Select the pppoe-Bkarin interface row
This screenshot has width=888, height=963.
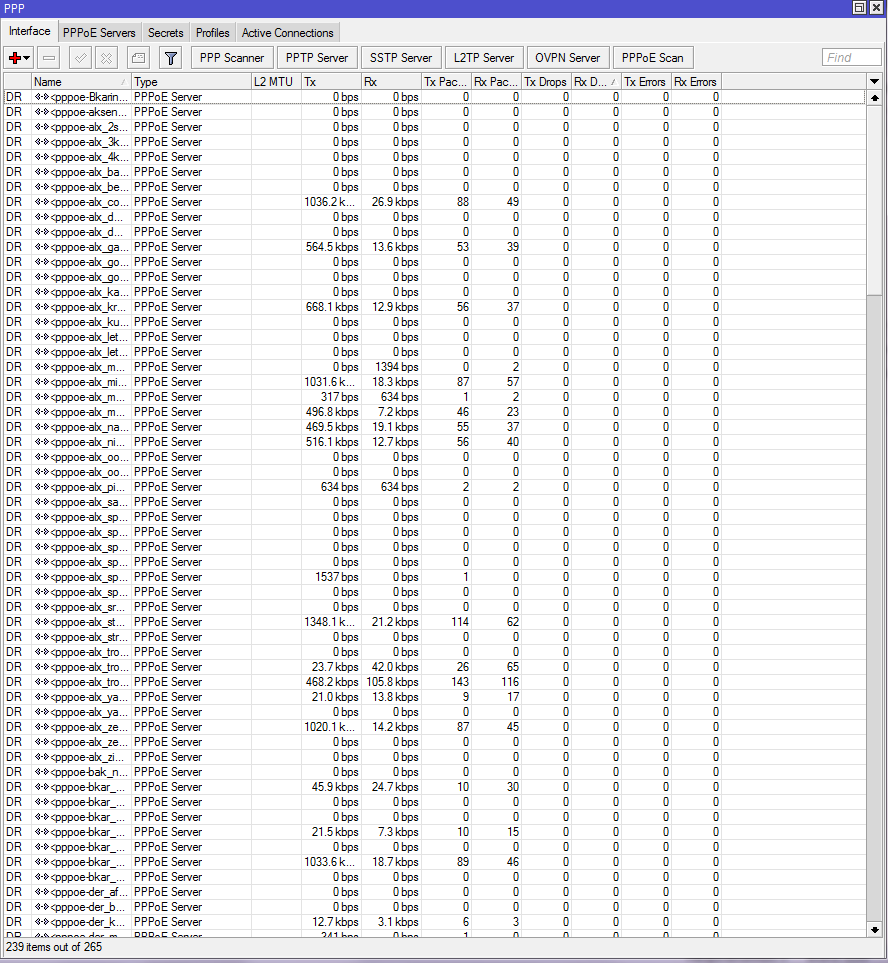[435, 97]
